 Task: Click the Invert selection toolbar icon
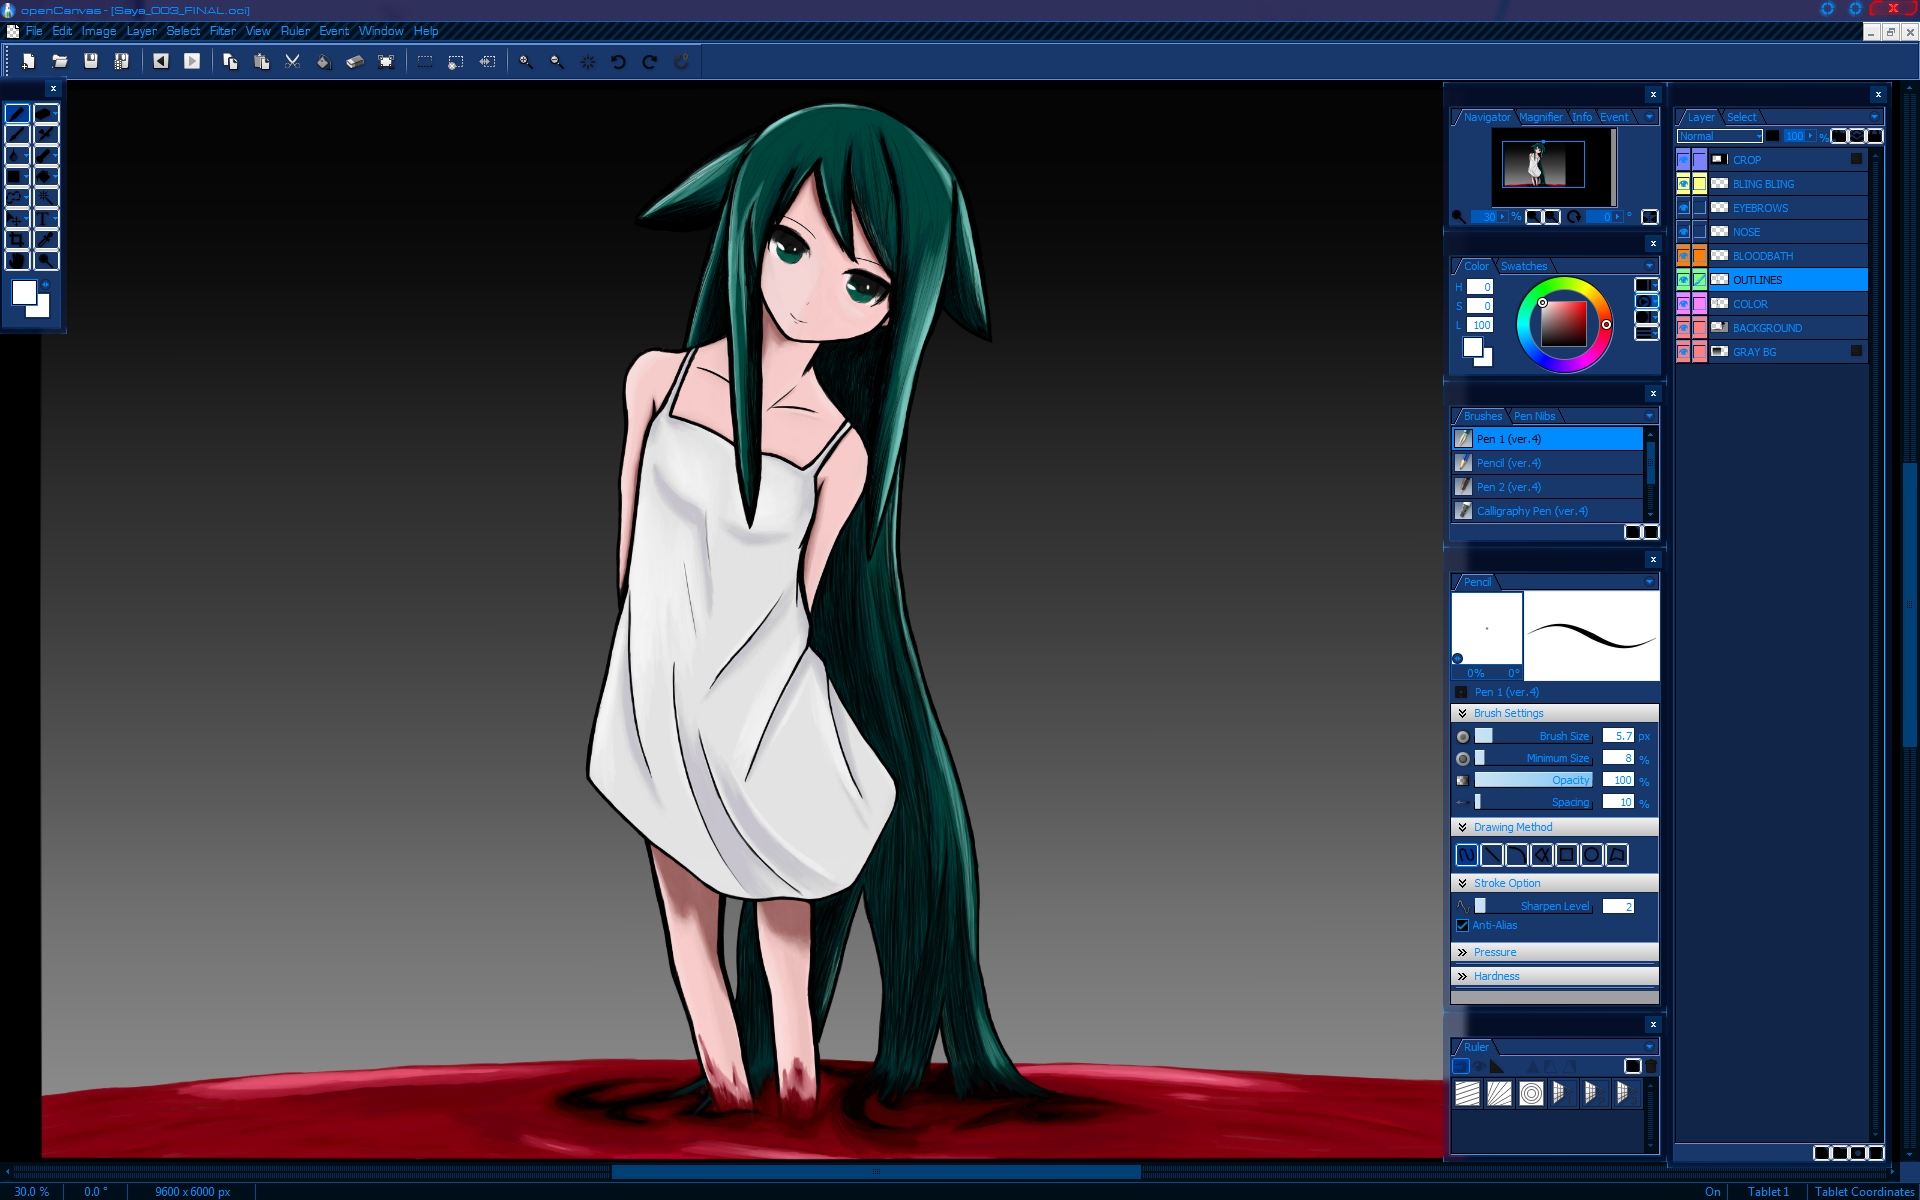(487, 61)
